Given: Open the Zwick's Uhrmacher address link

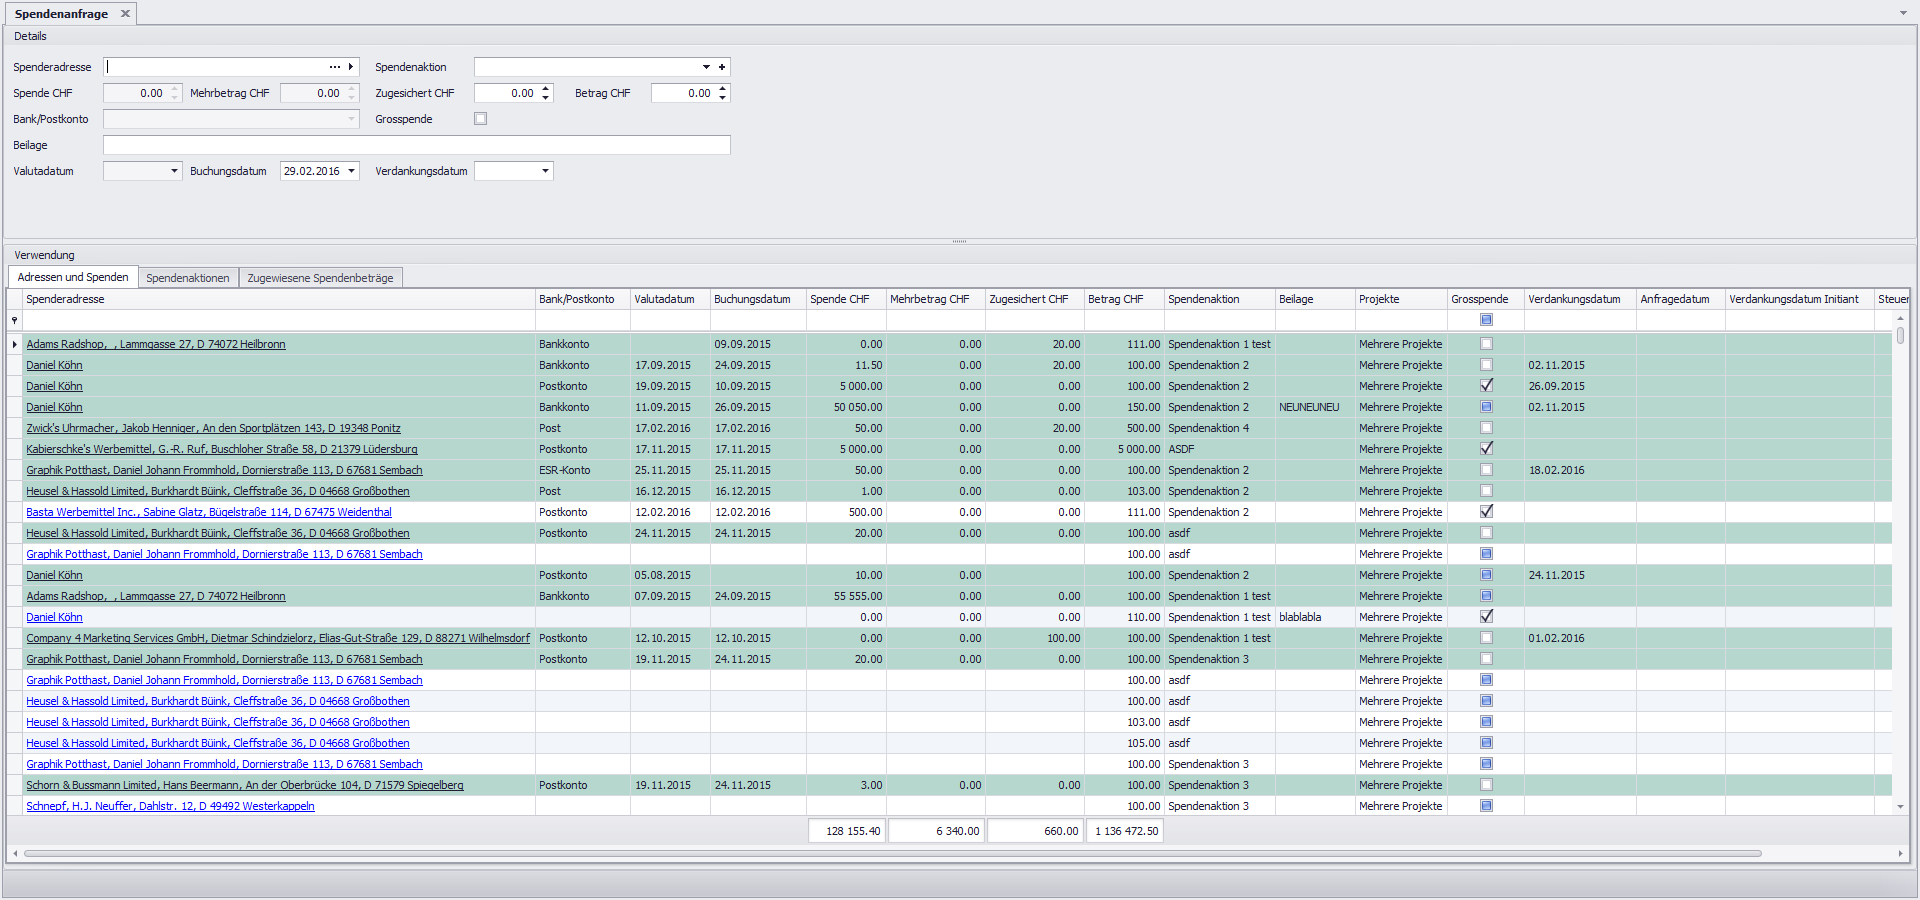Looking at the screenshot, I should tap(213, 428).
